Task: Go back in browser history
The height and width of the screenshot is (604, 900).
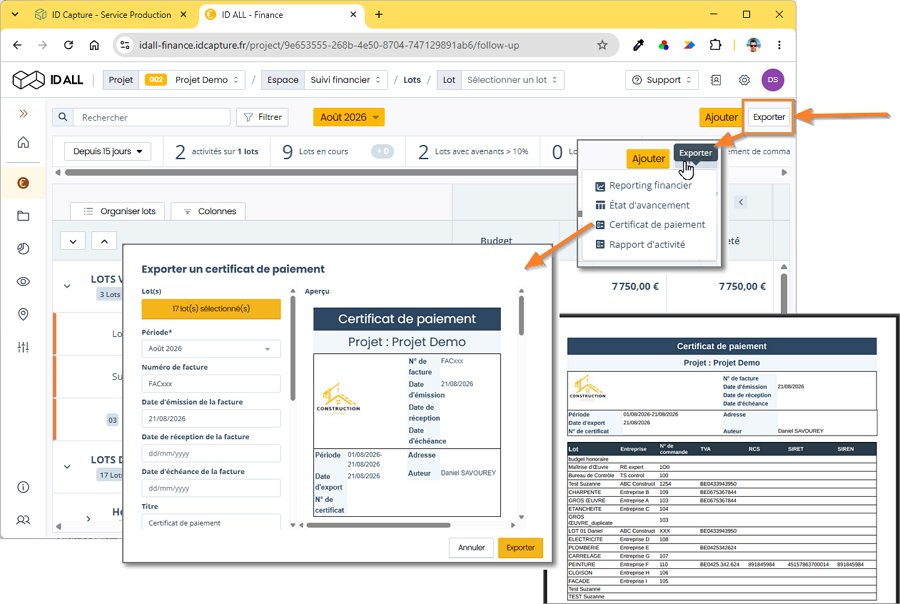Action: click(17, 45)
